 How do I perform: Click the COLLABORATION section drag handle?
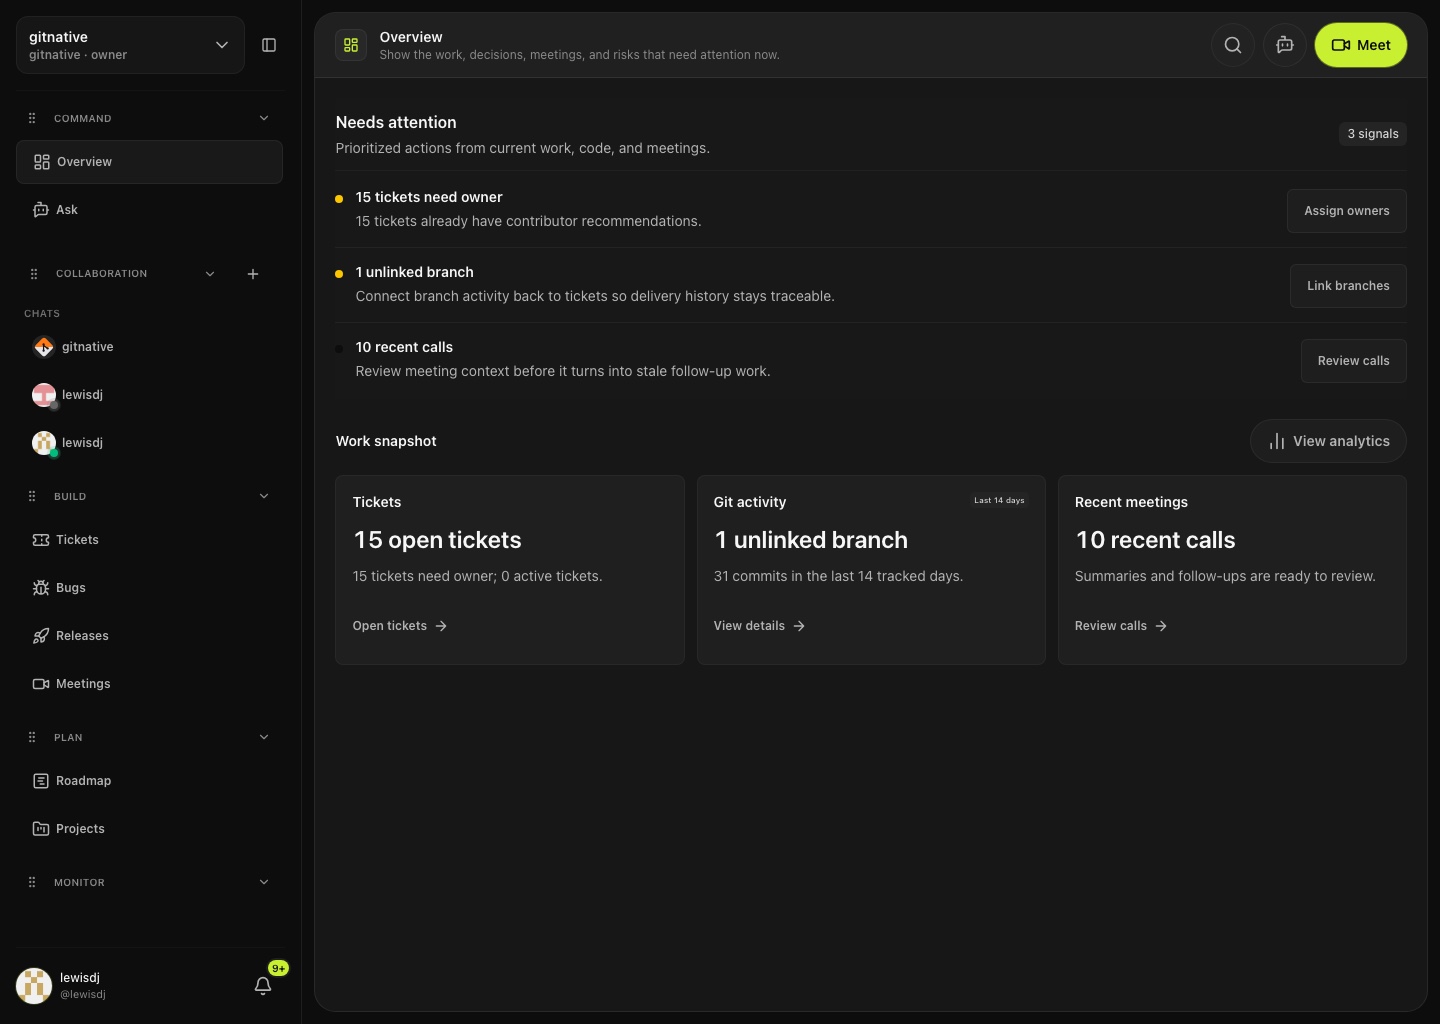pos(34,274)
